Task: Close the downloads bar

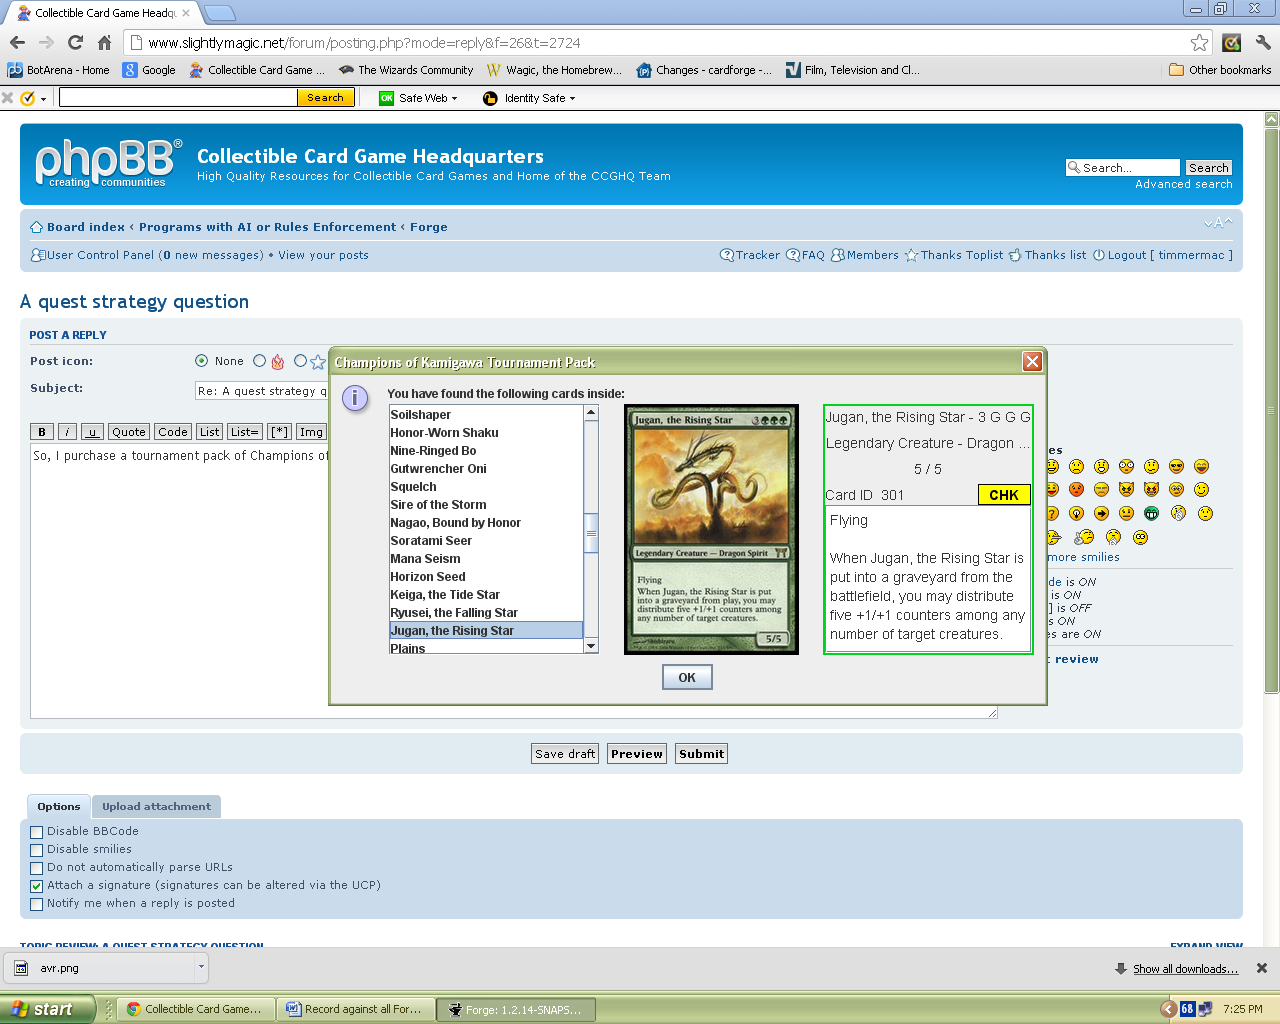Action: click(x=1262, y=968)
